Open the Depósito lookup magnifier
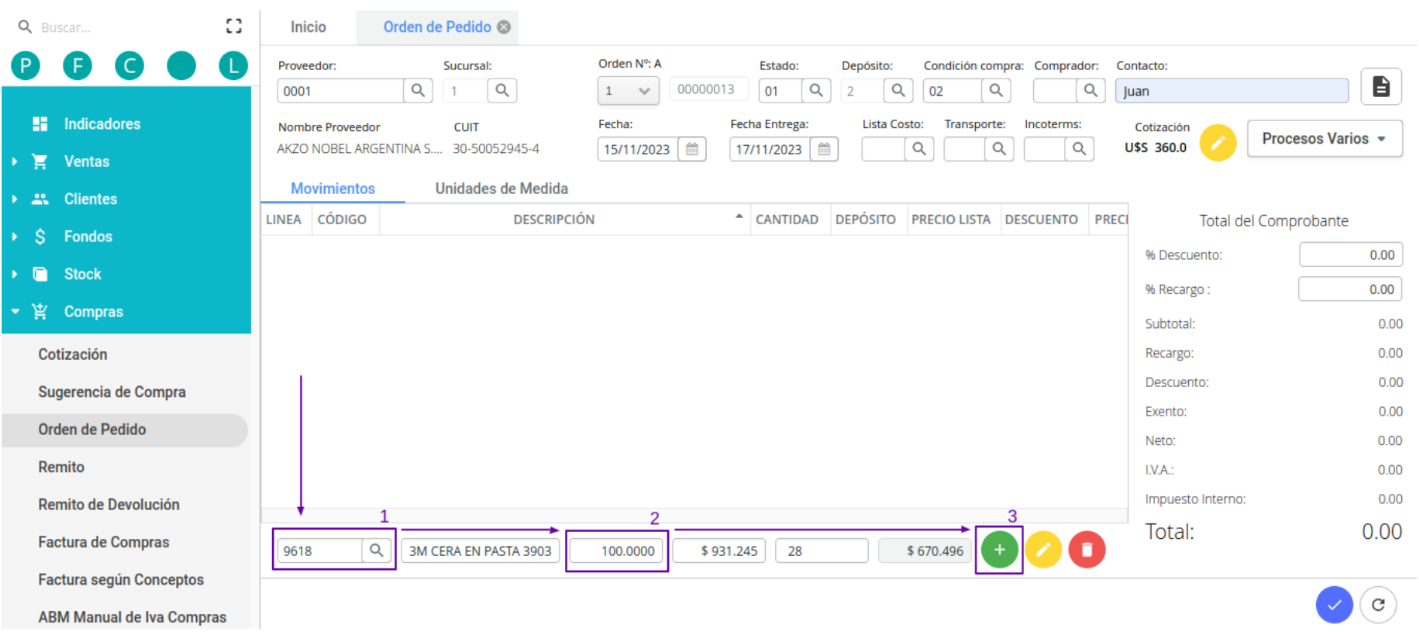 (899, 91)
